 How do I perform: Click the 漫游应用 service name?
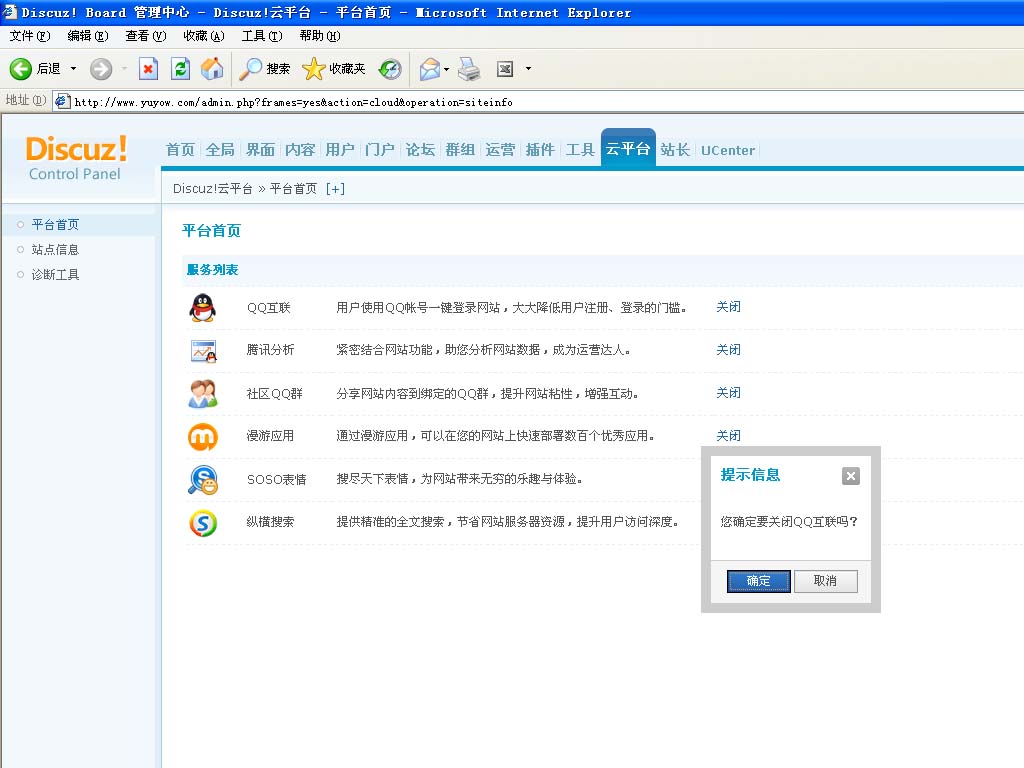(x=270, y=436)
